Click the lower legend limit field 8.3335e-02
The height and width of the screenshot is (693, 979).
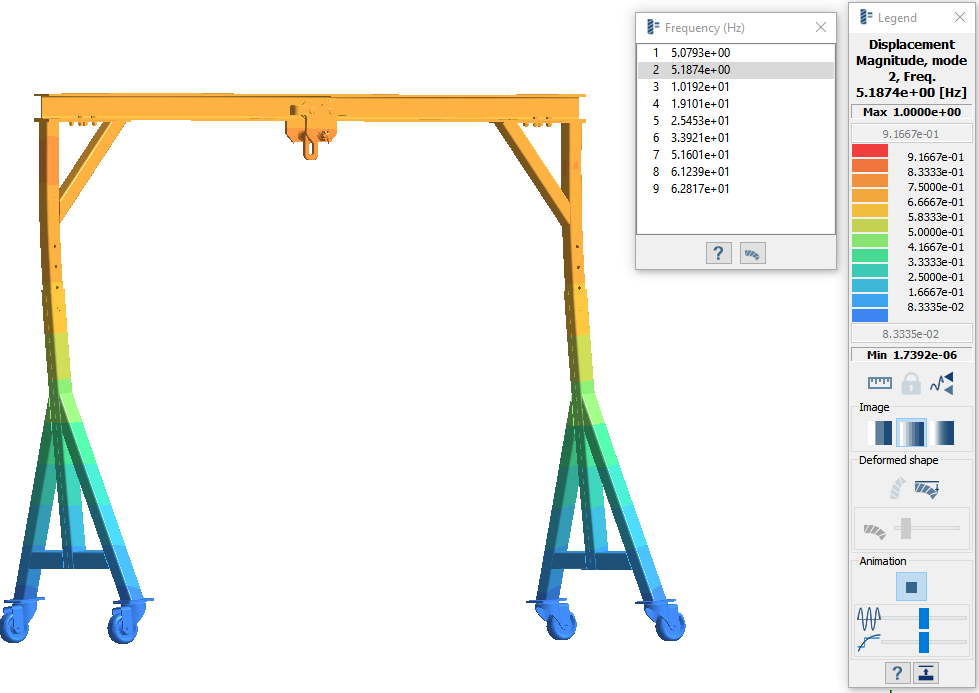(x=910, y=333)
